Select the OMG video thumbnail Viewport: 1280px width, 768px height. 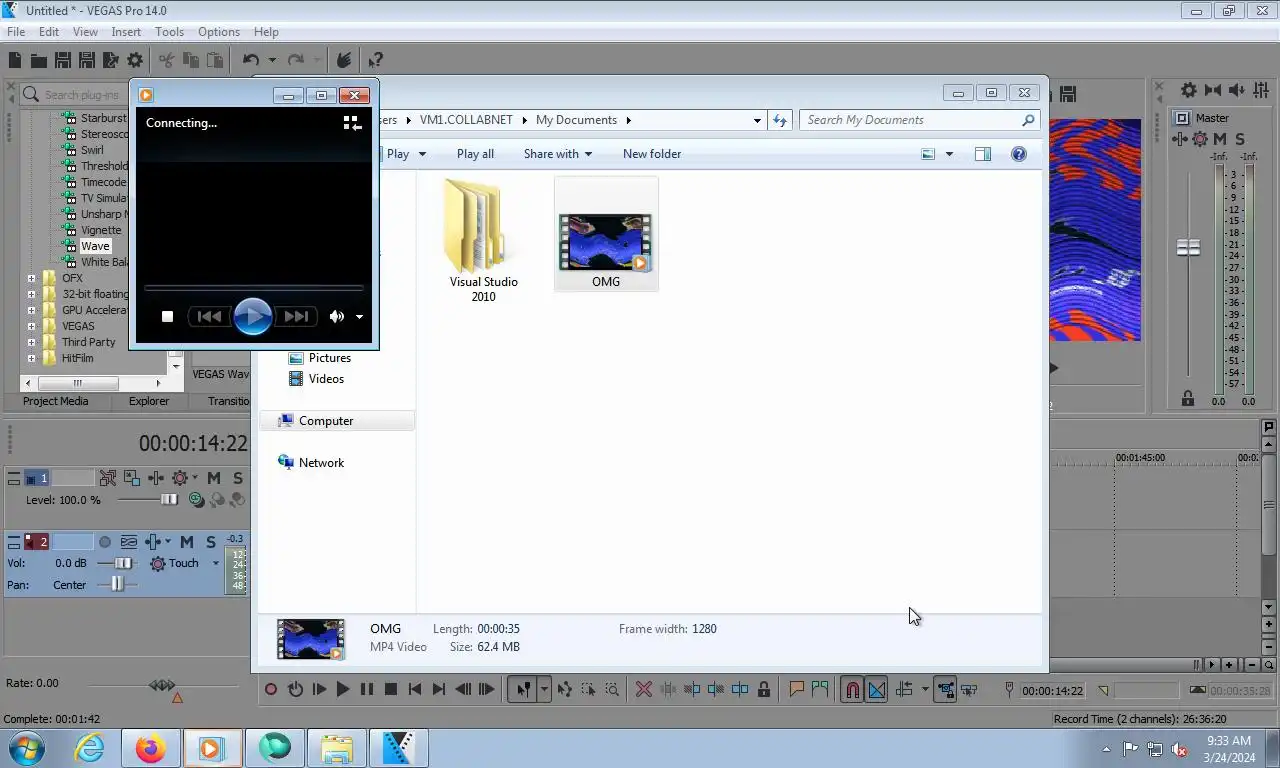[605, 234]
